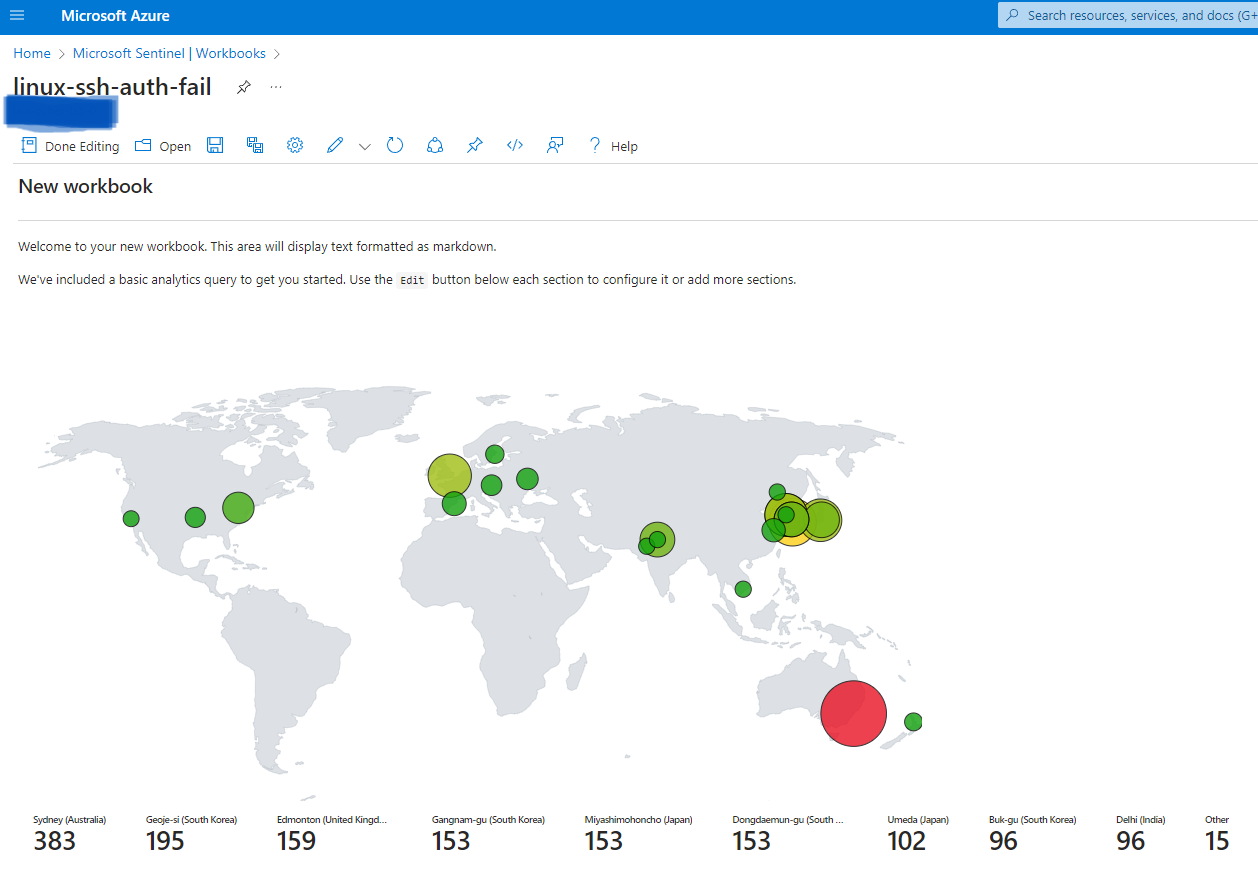Screen dimensions: 1258x869
Task: Open the ellipsis more options next to title
Action: click(276, 87)
